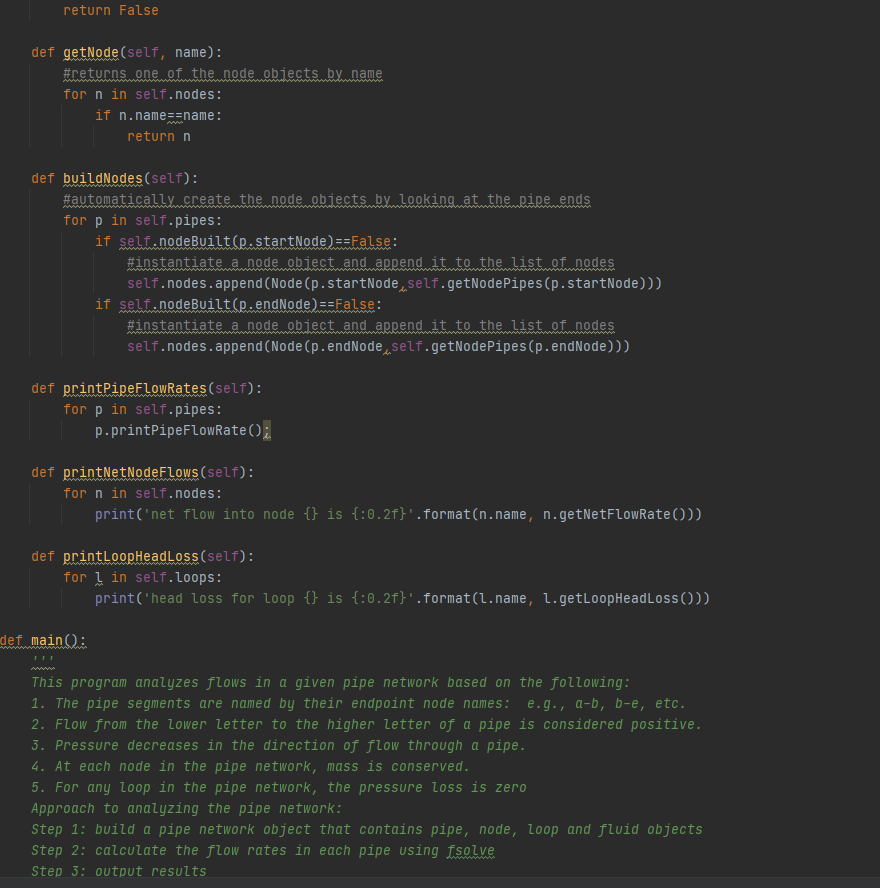Viewport: 880px width, 888px height.
Task: Click the getNode function definition name
Action: [90, 52]
